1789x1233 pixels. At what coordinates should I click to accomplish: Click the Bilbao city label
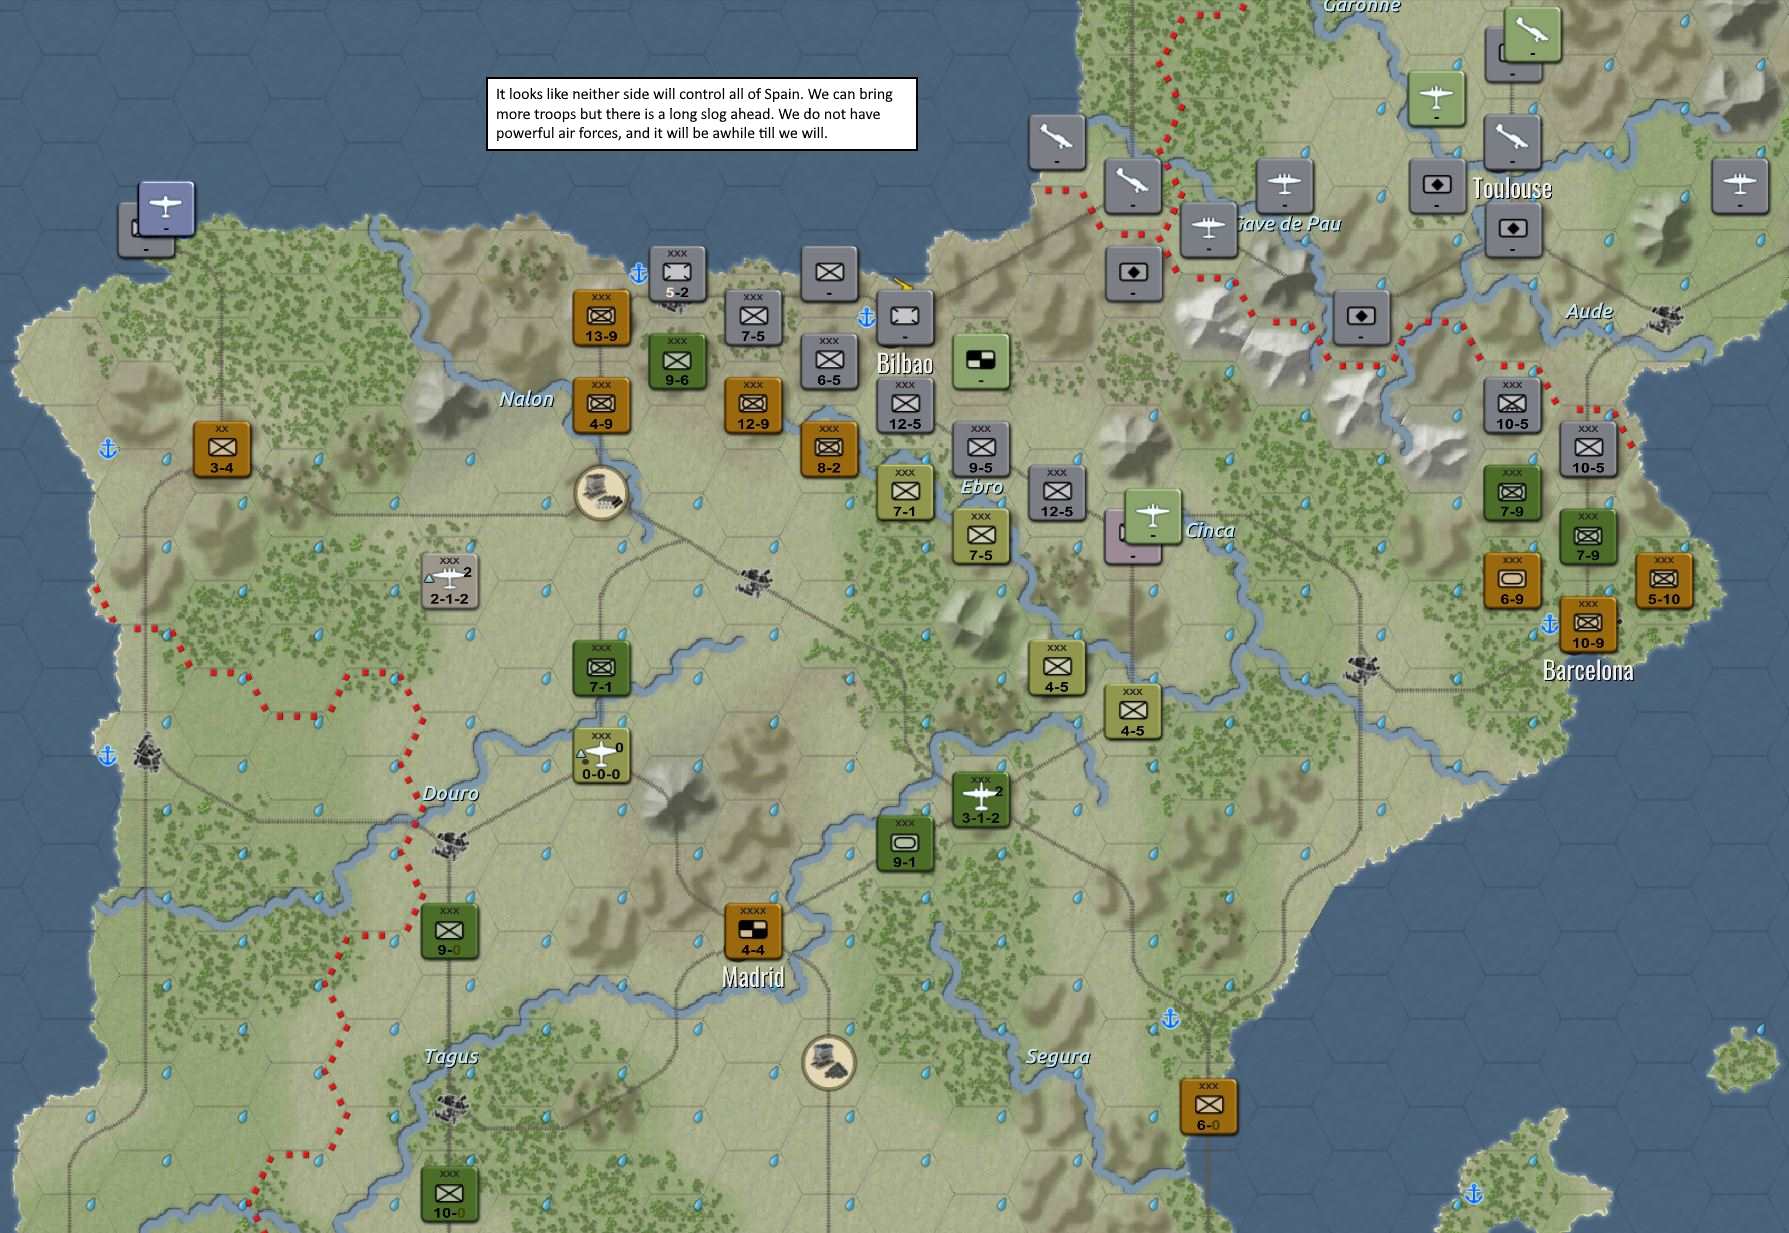pyautogui.click(x=904, y=363)
